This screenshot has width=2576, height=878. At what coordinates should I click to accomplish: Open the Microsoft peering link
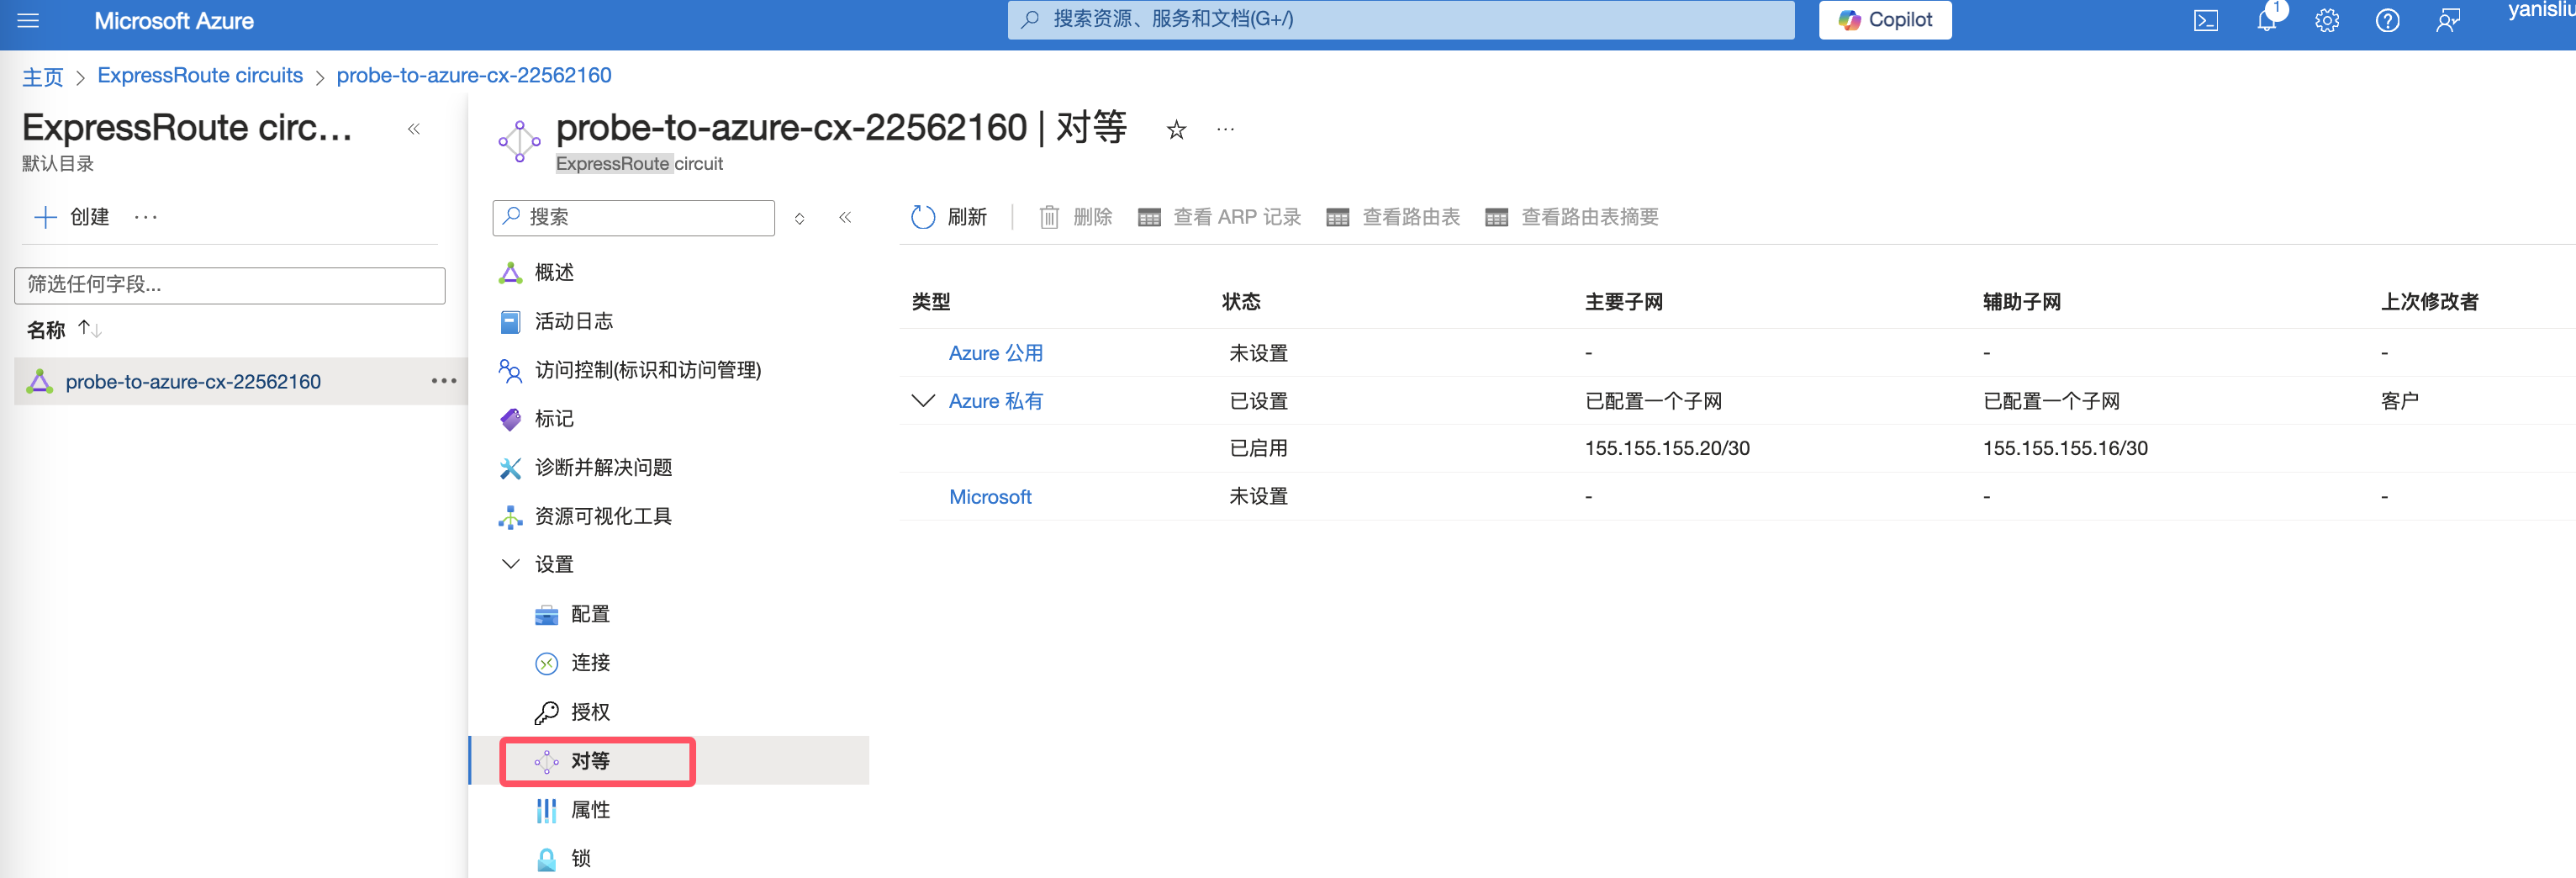(990, 497)
